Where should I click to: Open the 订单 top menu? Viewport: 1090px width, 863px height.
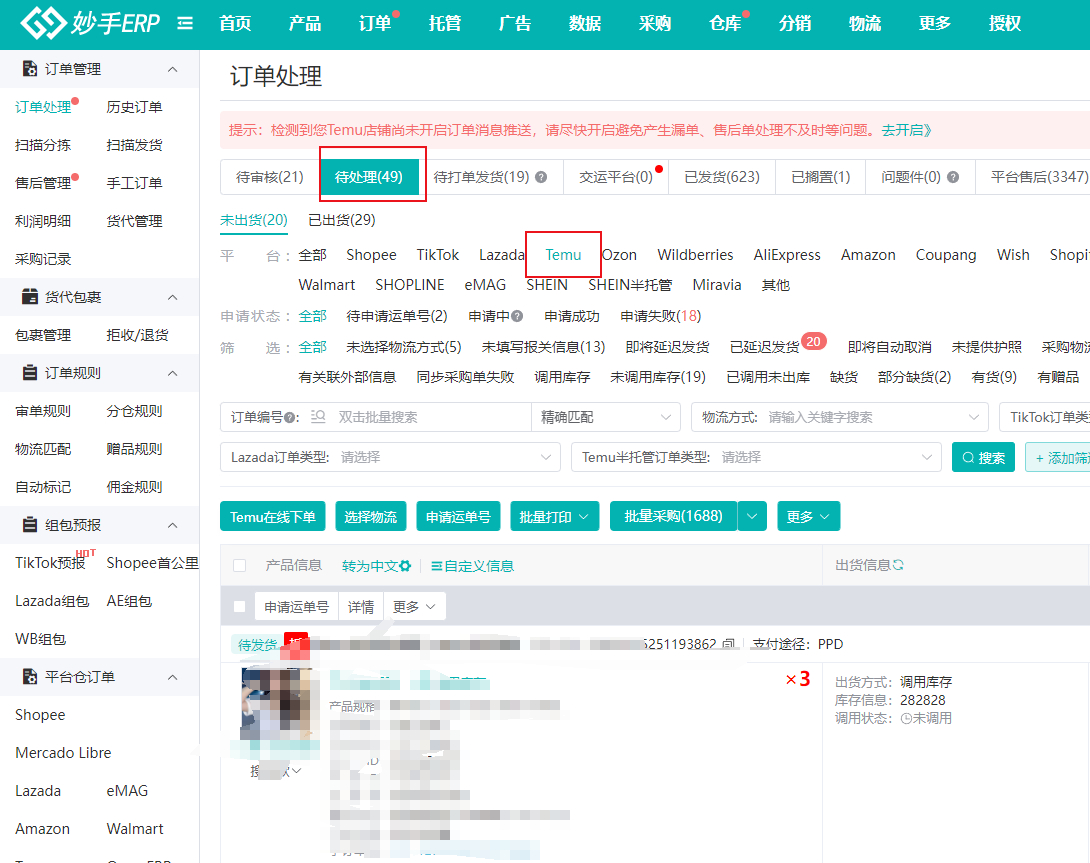(375, 24)
